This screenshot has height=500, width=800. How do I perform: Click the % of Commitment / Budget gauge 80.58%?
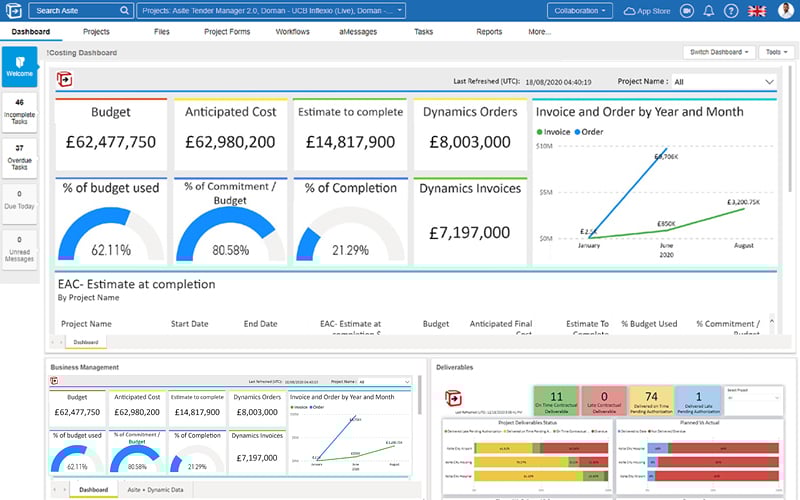(x=230, y=233)
